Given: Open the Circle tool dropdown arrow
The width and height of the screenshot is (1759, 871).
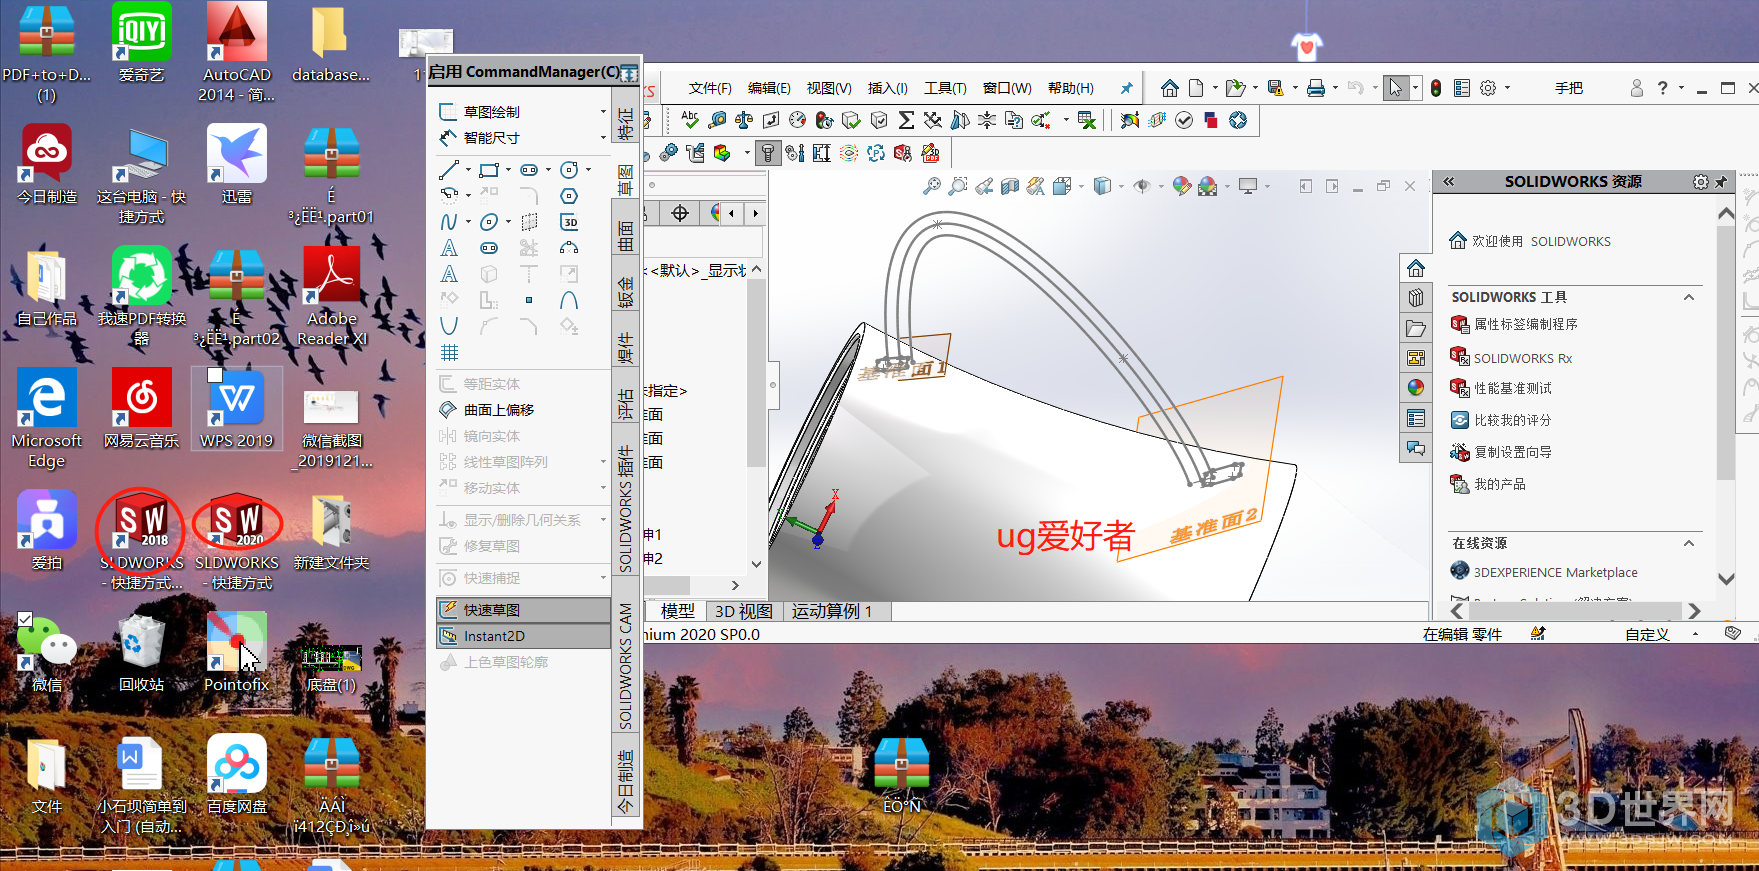Looking at the screenshot, I should click(588, 170).
